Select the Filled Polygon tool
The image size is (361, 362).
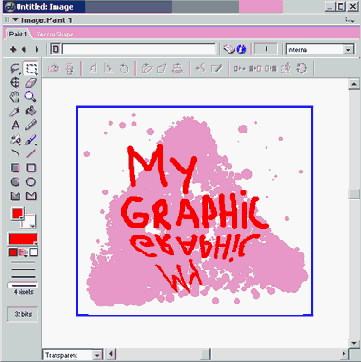15,196
